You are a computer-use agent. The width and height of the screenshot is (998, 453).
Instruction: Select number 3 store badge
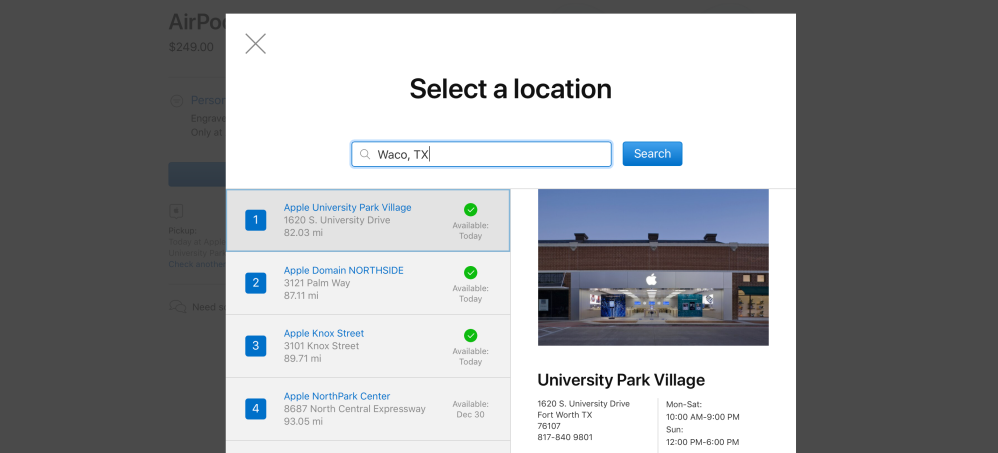pos(256,346)
